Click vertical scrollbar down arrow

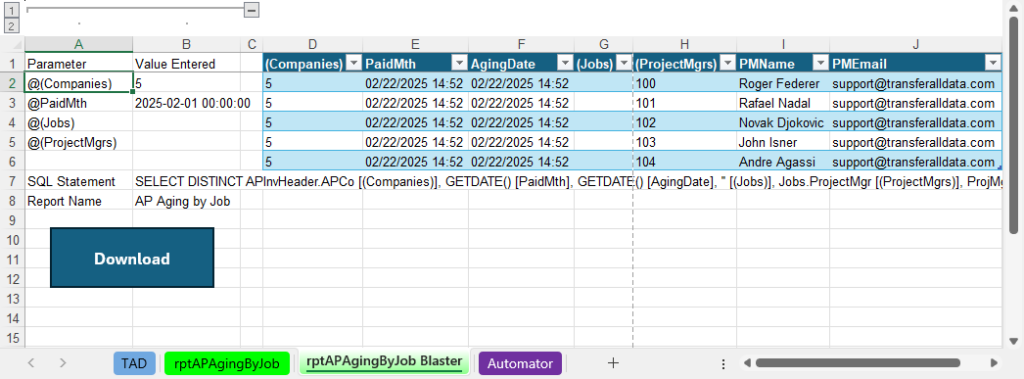tap(1014, 341)
